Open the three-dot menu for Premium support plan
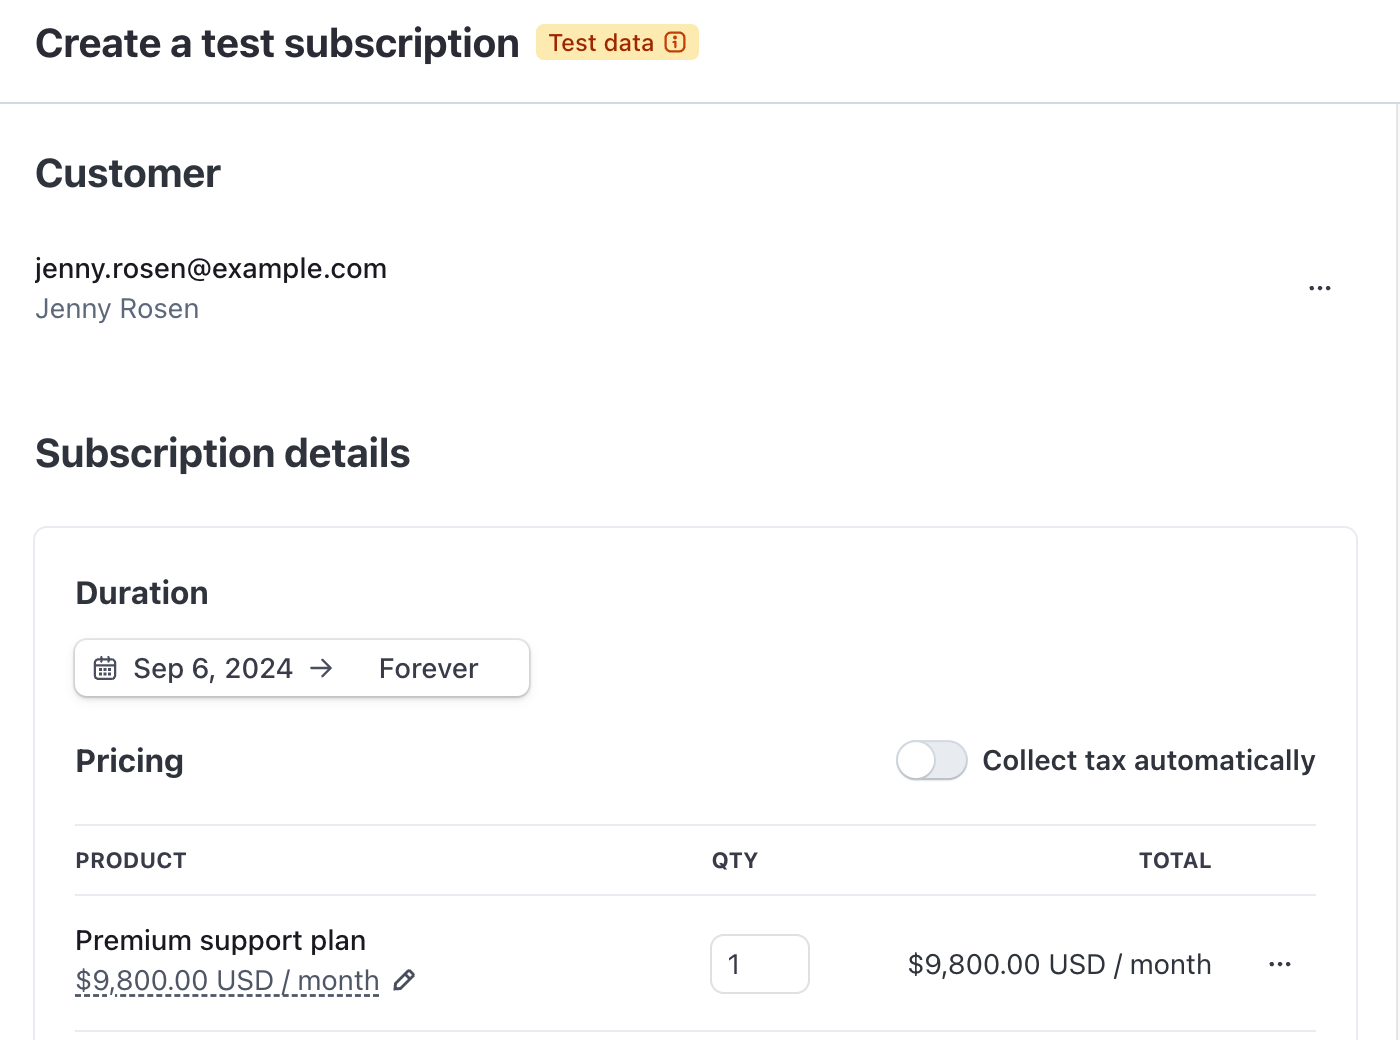Viewport: 1400px width, 1040px height. point(1279,964)
